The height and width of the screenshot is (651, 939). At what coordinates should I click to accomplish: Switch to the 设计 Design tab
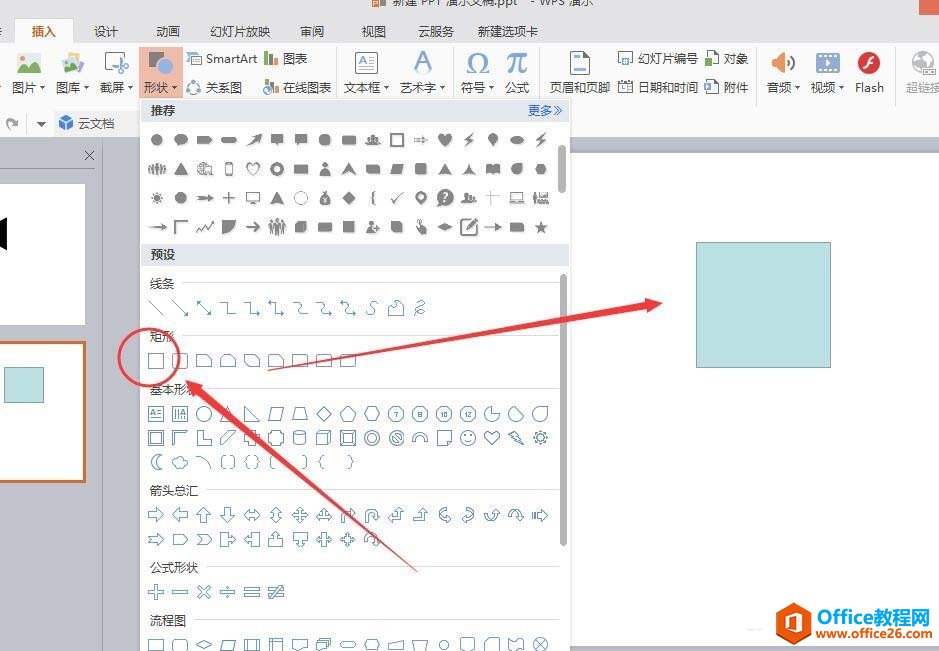105,31
